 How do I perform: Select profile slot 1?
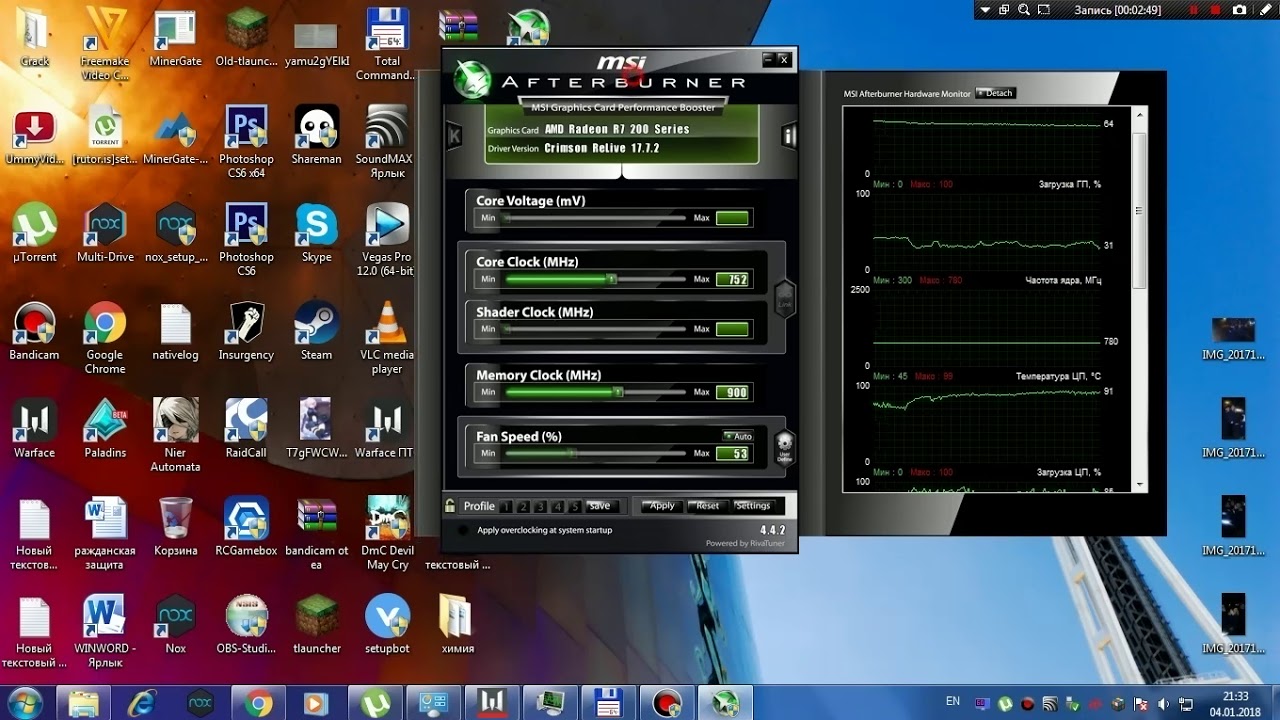tap(506, 506)
